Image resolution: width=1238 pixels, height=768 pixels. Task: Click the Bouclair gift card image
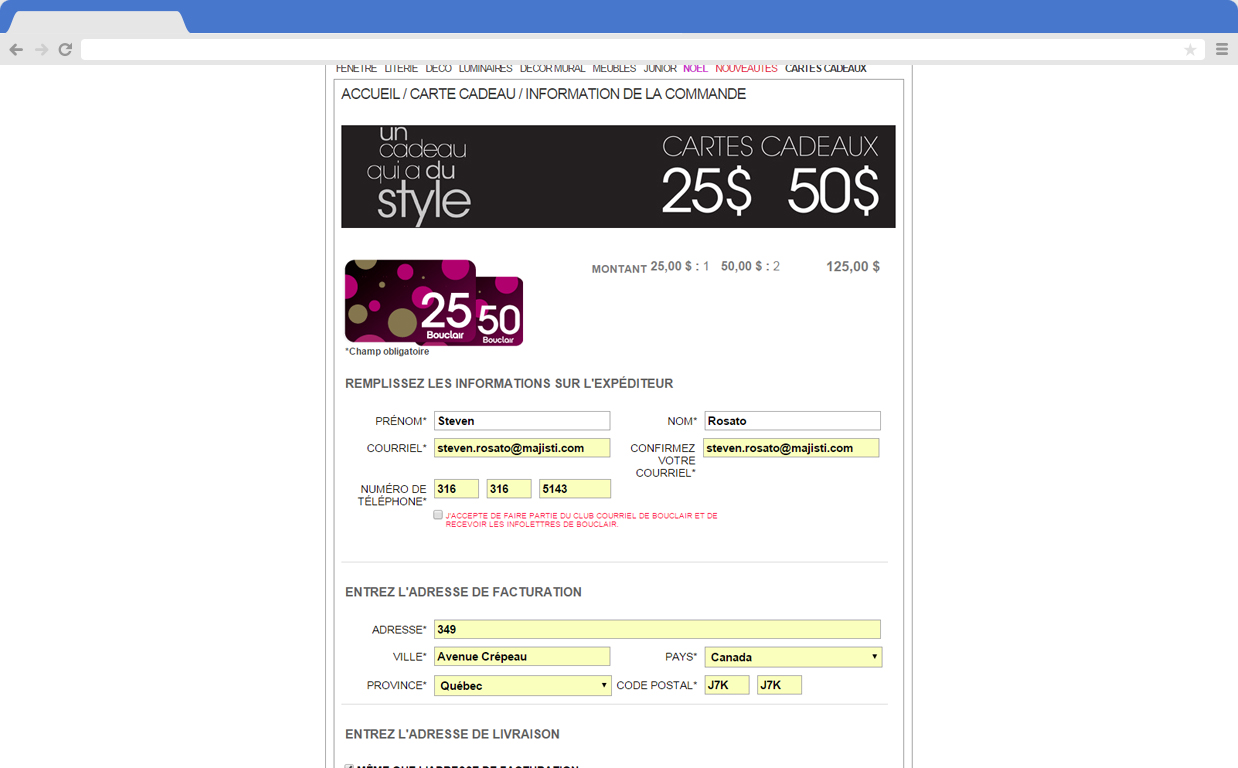(433, 301)
